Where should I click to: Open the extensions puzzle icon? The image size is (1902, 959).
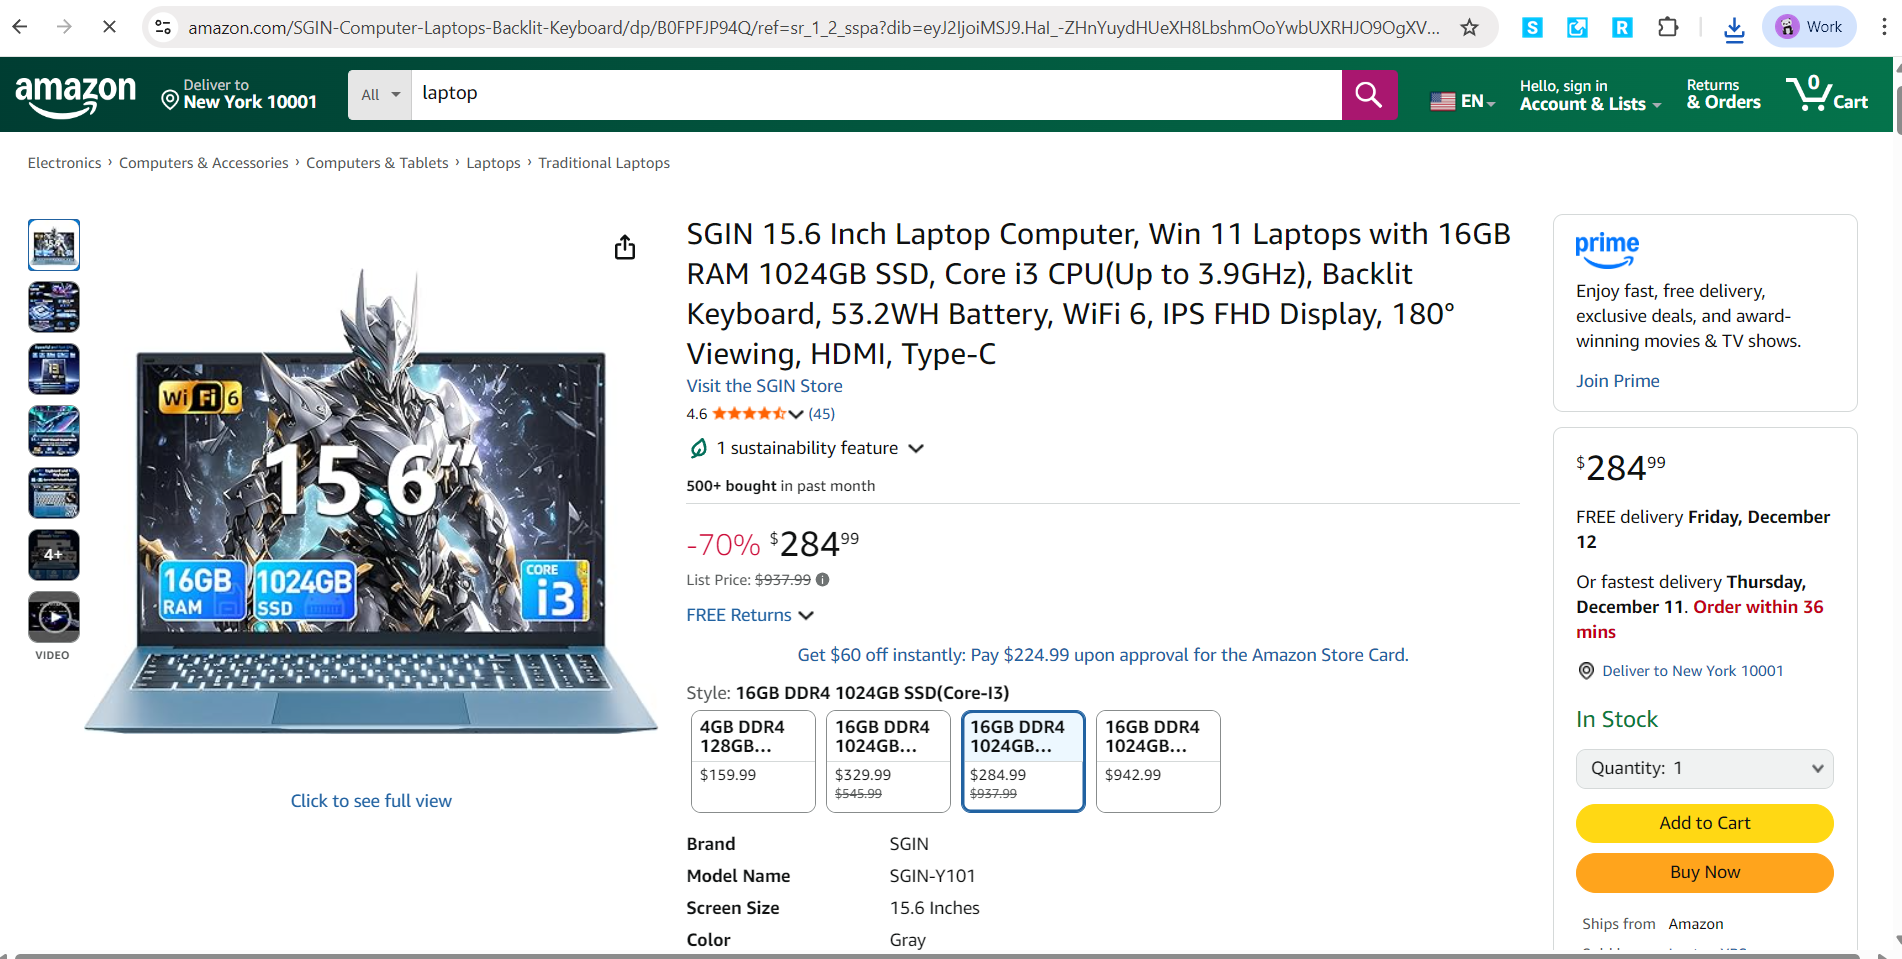1667,27
